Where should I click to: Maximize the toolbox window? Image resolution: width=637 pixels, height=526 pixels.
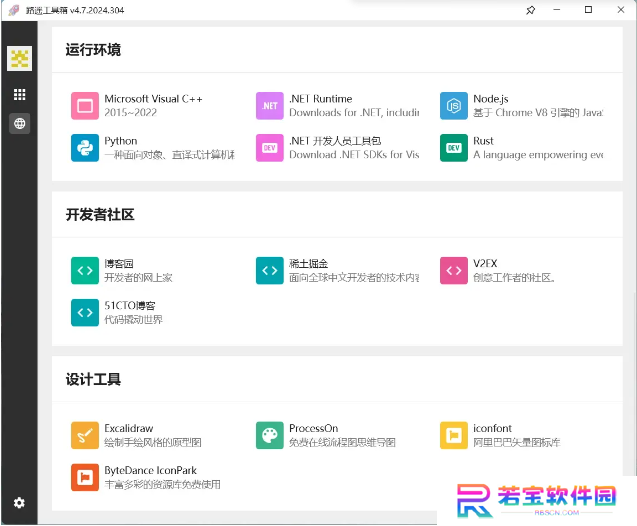coord(588,10)
